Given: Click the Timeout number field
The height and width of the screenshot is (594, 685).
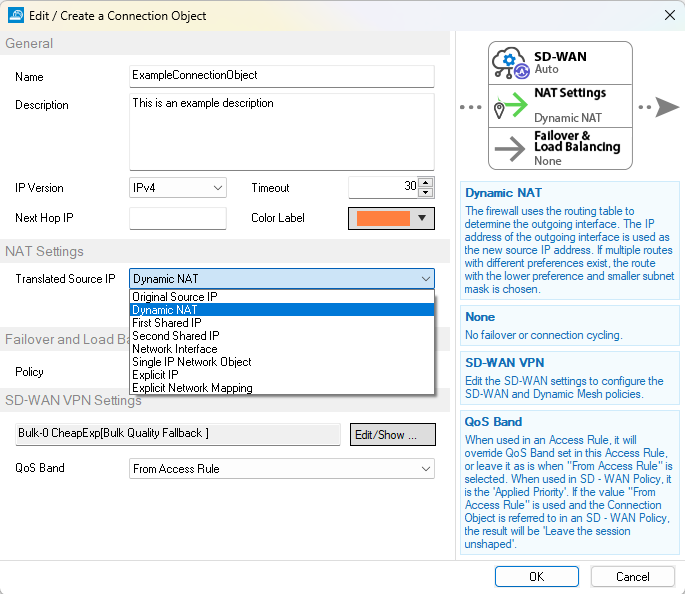Looking at the screenshot, I should click(x=383, y=187).
